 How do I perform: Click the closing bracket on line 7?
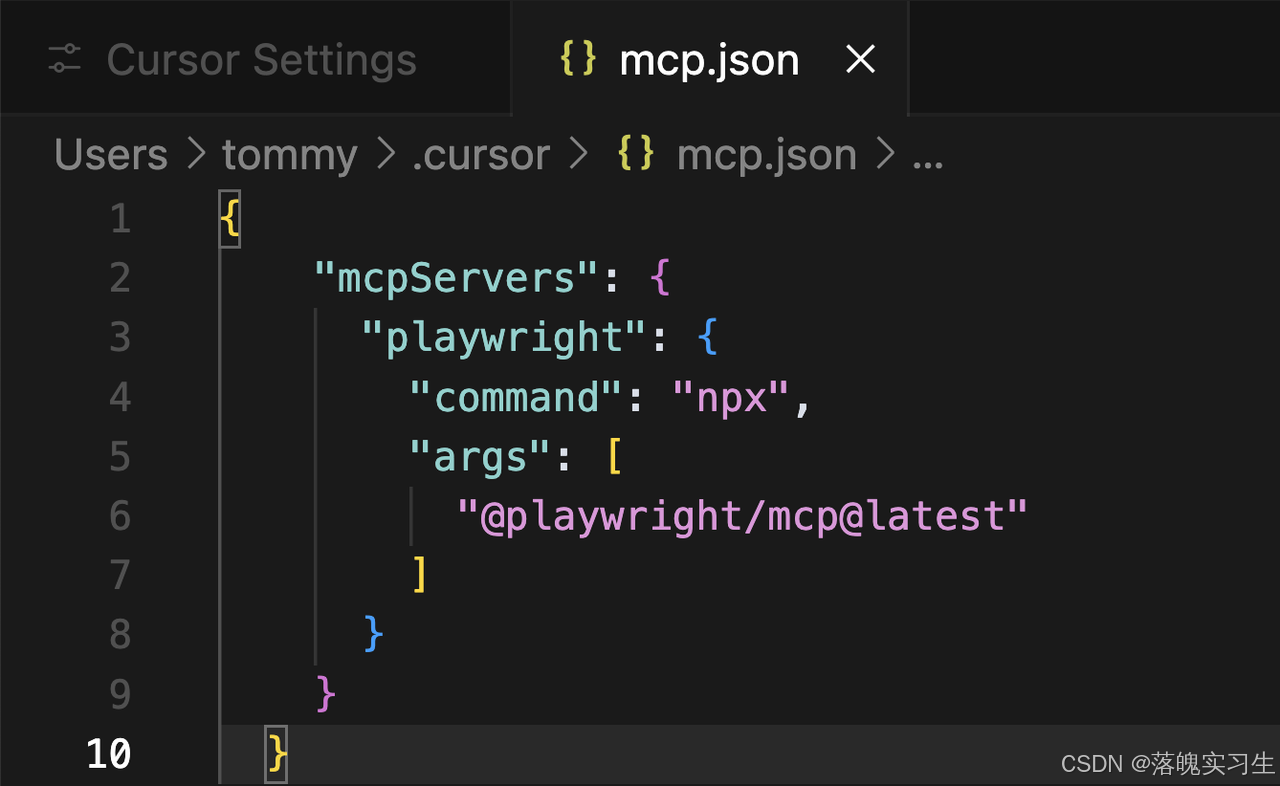click(420, 575)
